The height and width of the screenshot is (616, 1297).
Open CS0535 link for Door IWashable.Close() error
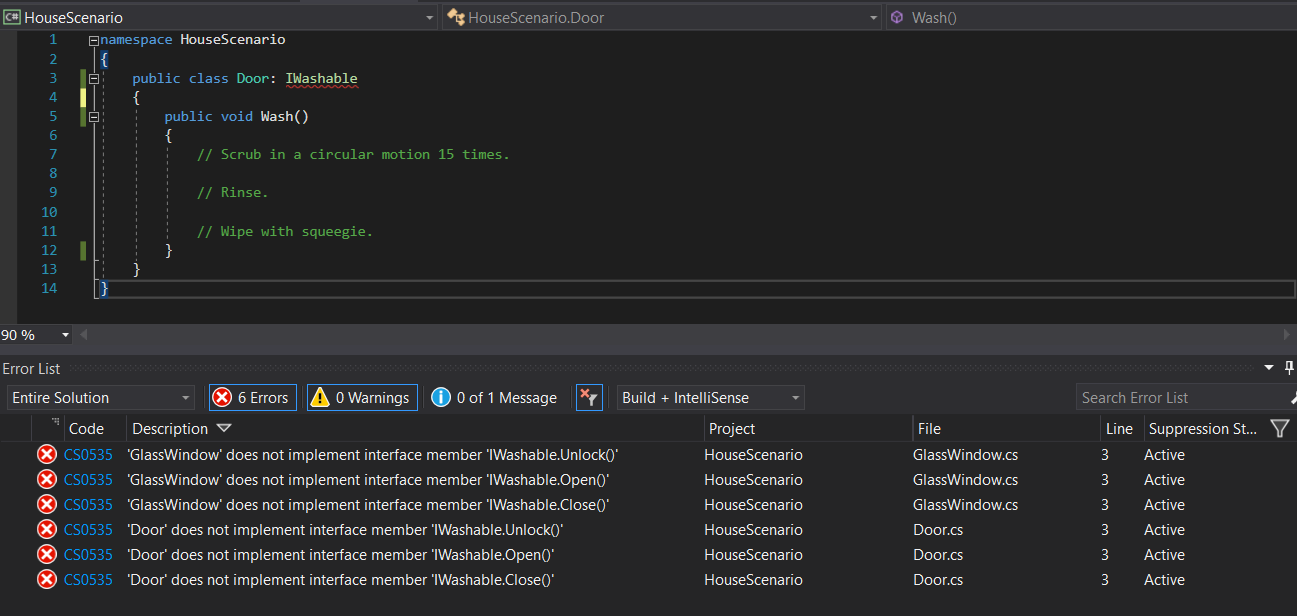pyautogui.click(x=88, y=580)
